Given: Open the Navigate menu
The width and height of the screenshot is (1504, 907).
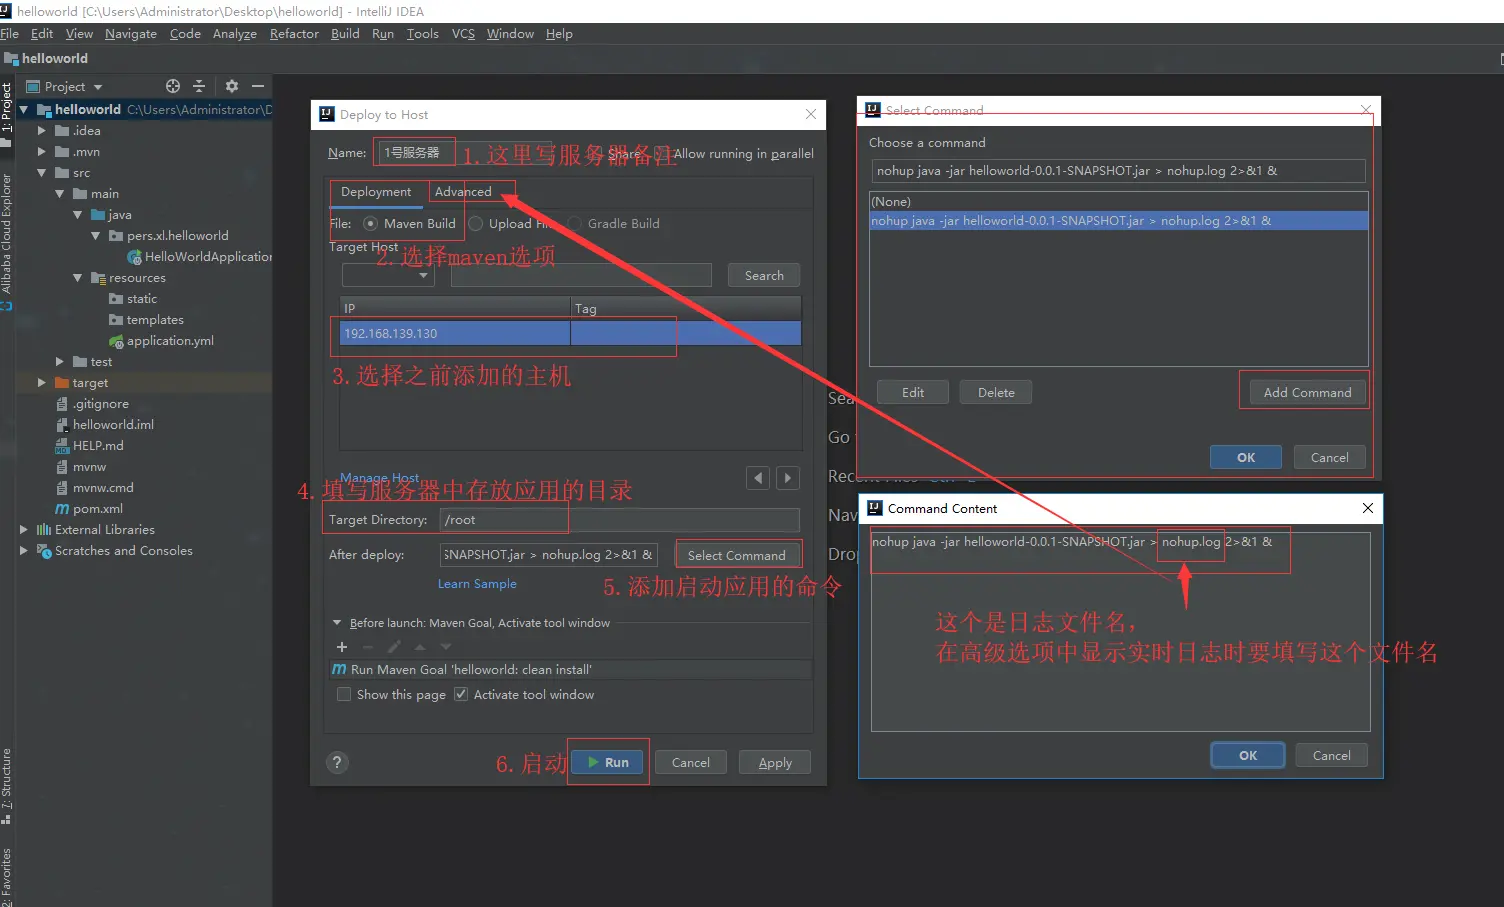Looking at the screenshot, I should tap(131, 34).
